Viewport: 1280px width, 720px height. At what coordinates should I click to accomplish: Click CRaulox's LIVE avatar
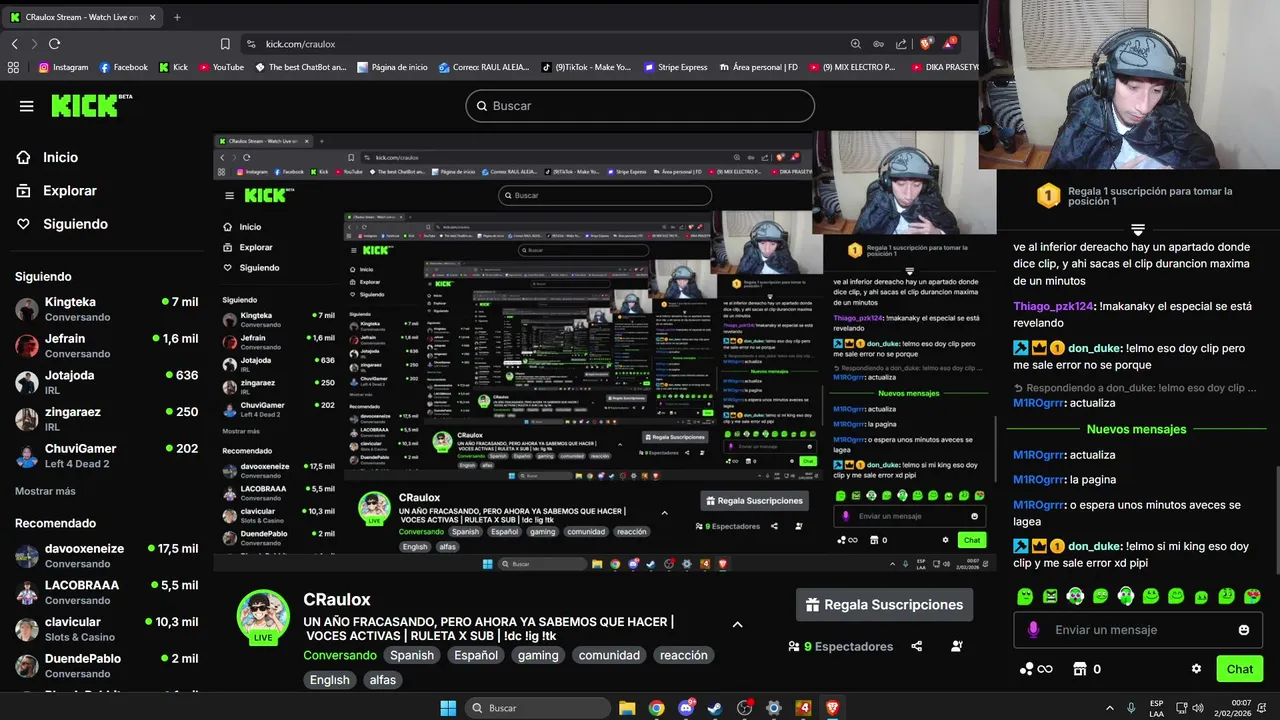click(x=263, y=617)
